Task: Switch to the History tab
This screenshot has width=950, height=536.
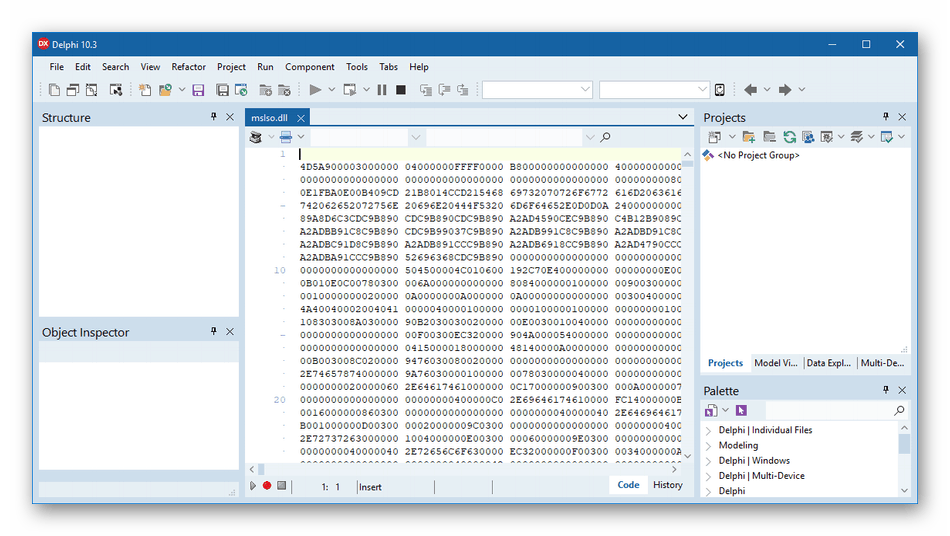Action: click(x=668, y=485)
